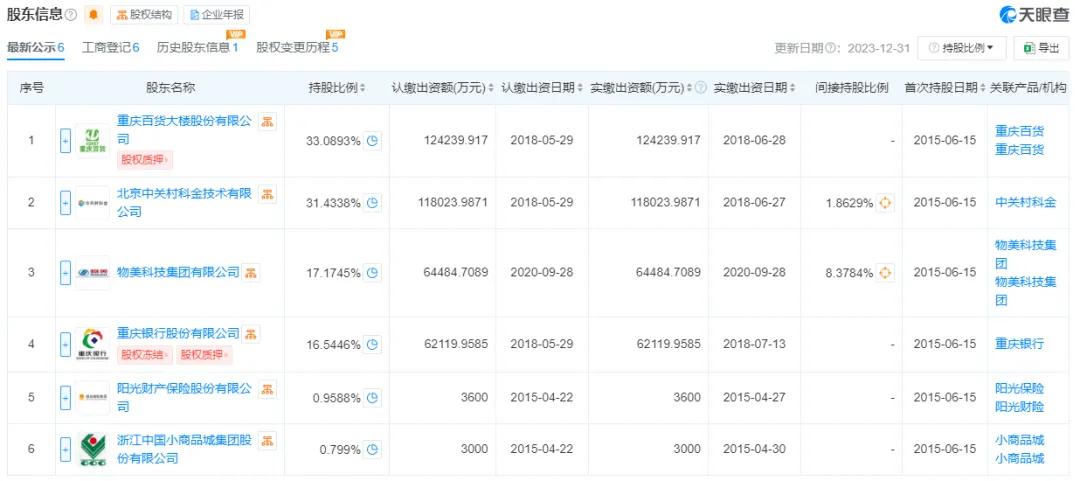
Task: Open history clock icon beside 31.4338%
Action: click(372, 203)
